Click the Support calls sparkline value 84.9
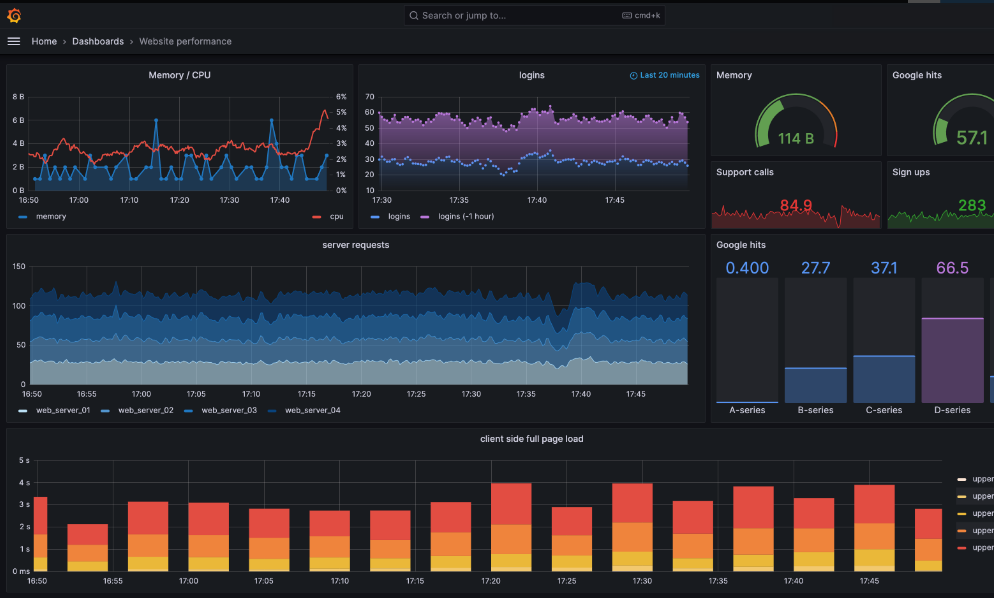Image resolution: width=994 pixels, height=598 pixels. point(795,206)
